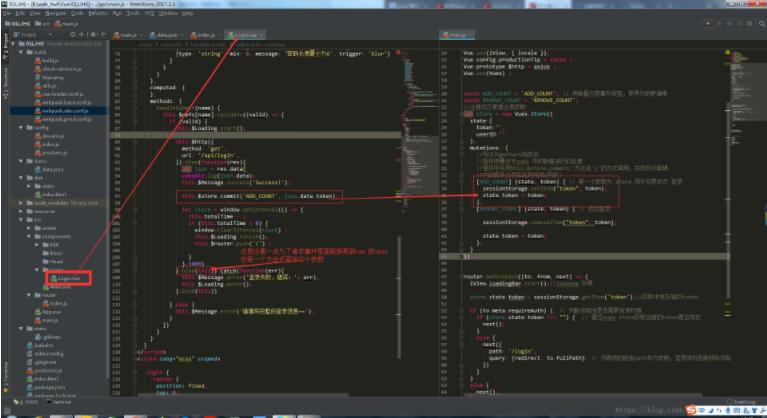Open dev.env.js in config folder

point(49,136)
